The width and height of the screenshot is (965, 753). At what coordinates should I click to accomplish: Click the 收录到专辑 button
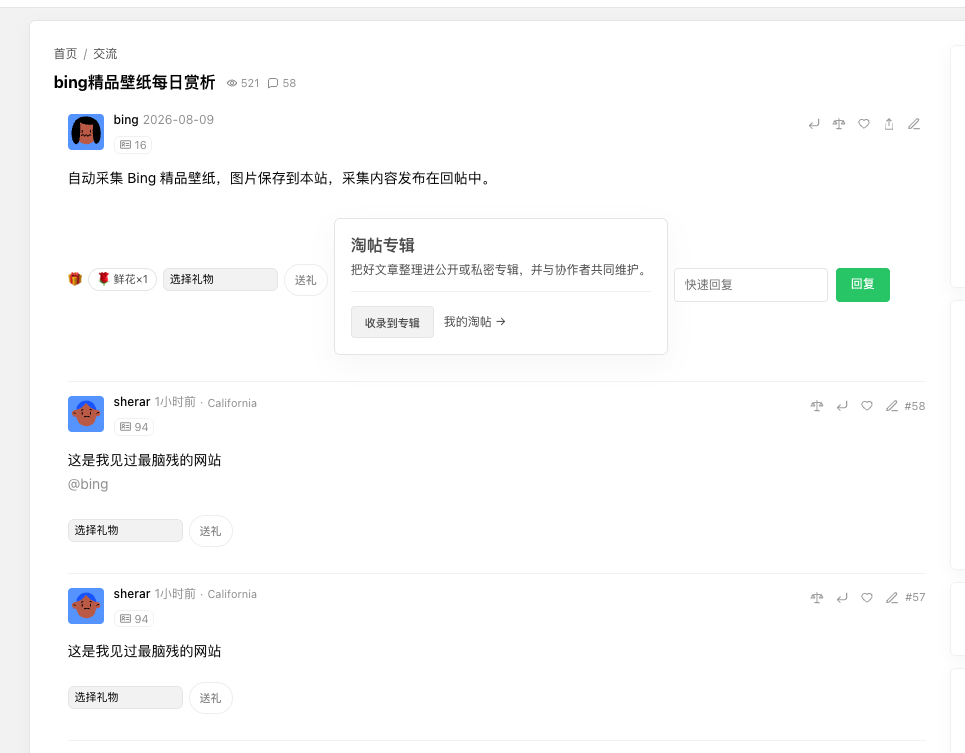(x=392, y=322)
